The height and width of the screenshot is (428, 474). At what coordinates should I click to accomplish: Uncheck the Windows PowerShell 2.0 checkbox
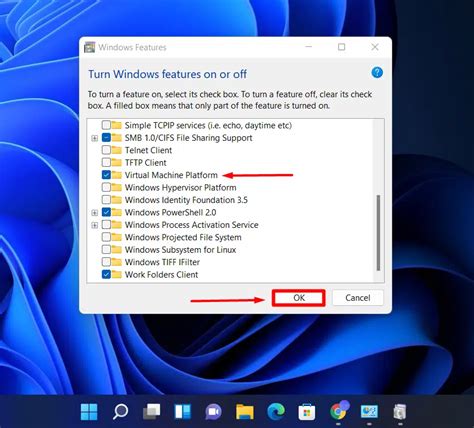[106, 212]
